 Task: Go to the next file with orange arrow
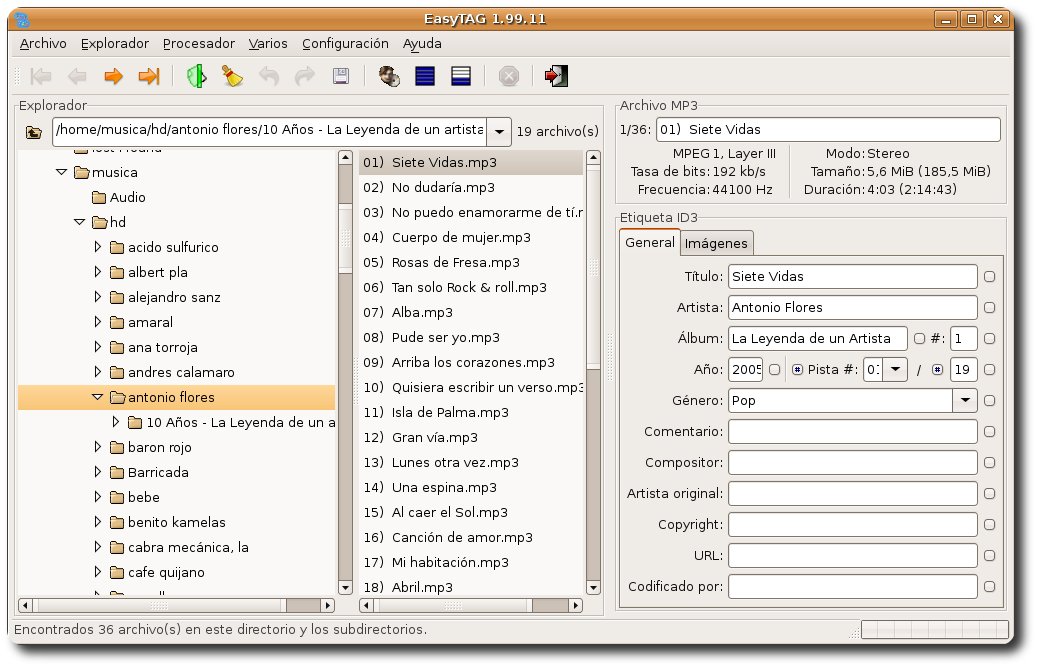(113, 76)
